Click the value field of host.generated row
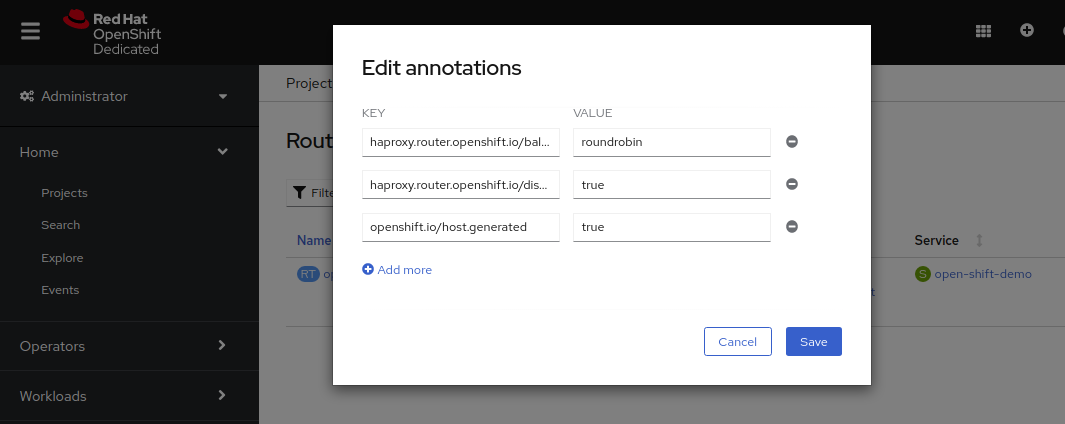 tap(672, 227)
